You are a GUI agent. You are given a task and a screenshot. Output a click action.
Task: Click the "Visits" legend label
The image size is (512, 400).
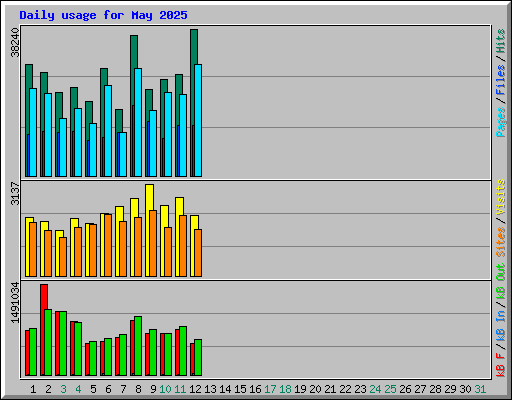[x=500, y=197]
